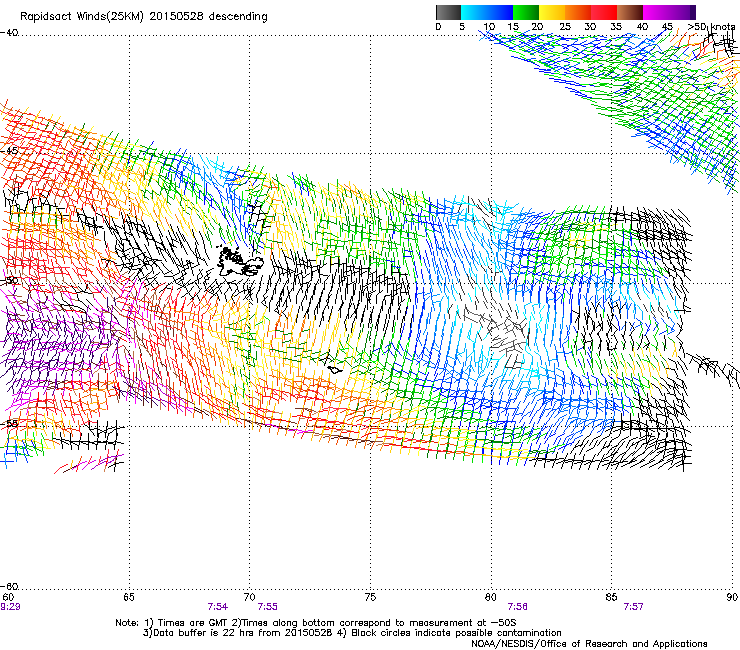Click the '20' label under the color bar
740x650 pixels.
[x=537, y=27]
